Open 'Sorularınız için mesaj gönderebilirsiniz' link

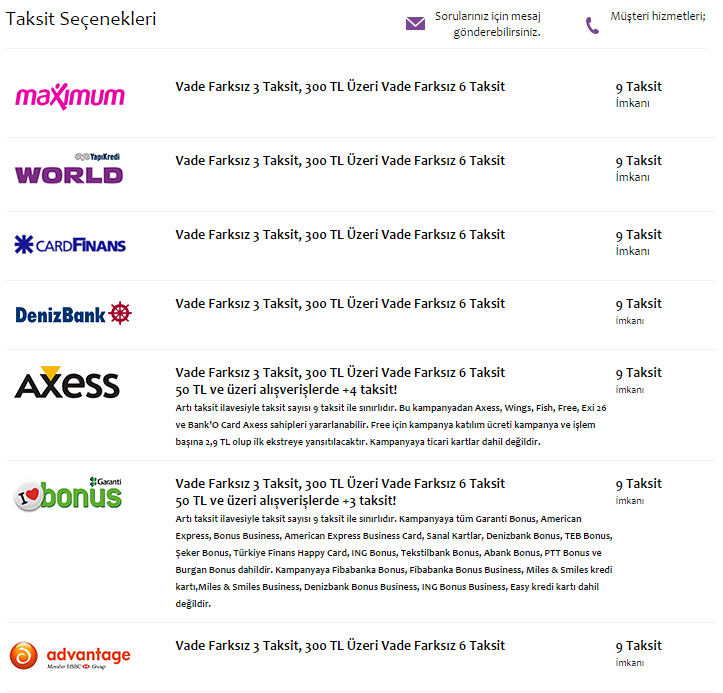487,24
